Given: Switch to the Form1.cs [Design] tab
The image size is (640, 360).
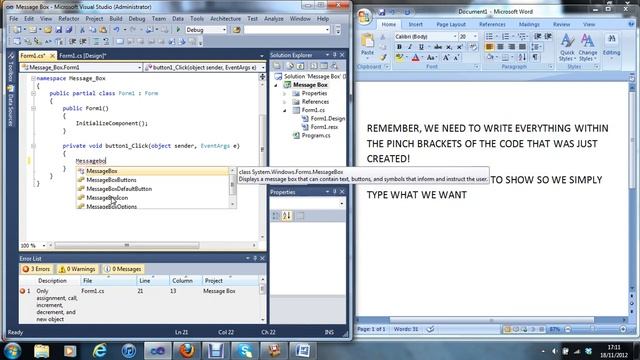Looking at the screenshot, I should pos(82,56).
